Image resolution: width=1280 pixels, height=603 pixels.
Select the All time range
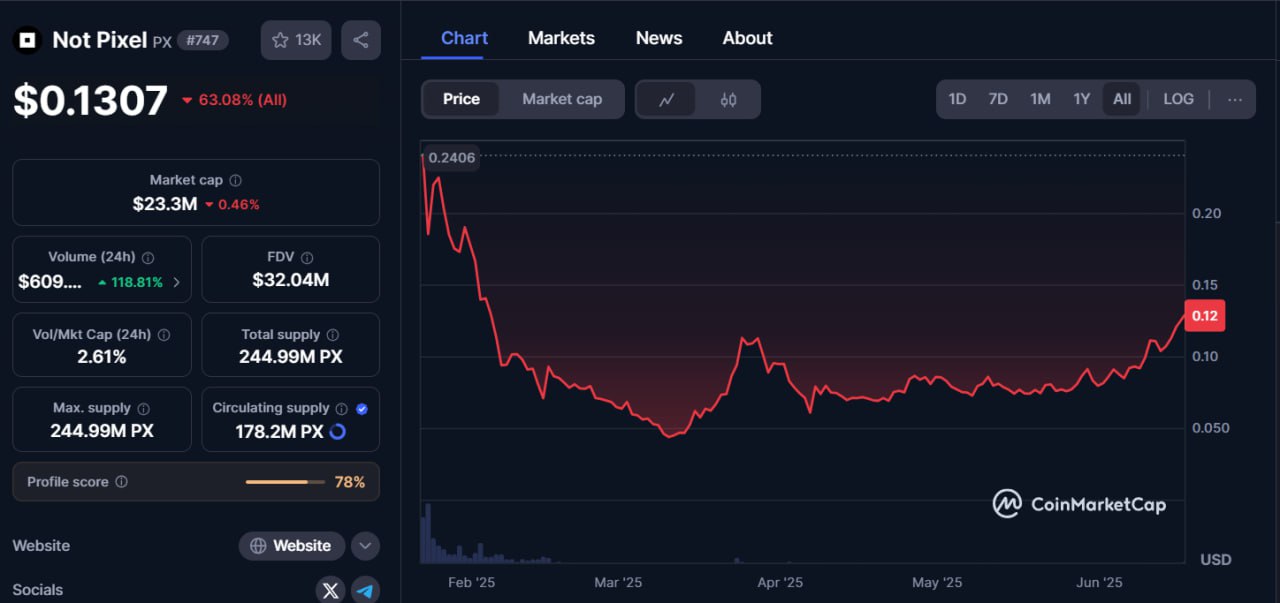point(1122,99)
